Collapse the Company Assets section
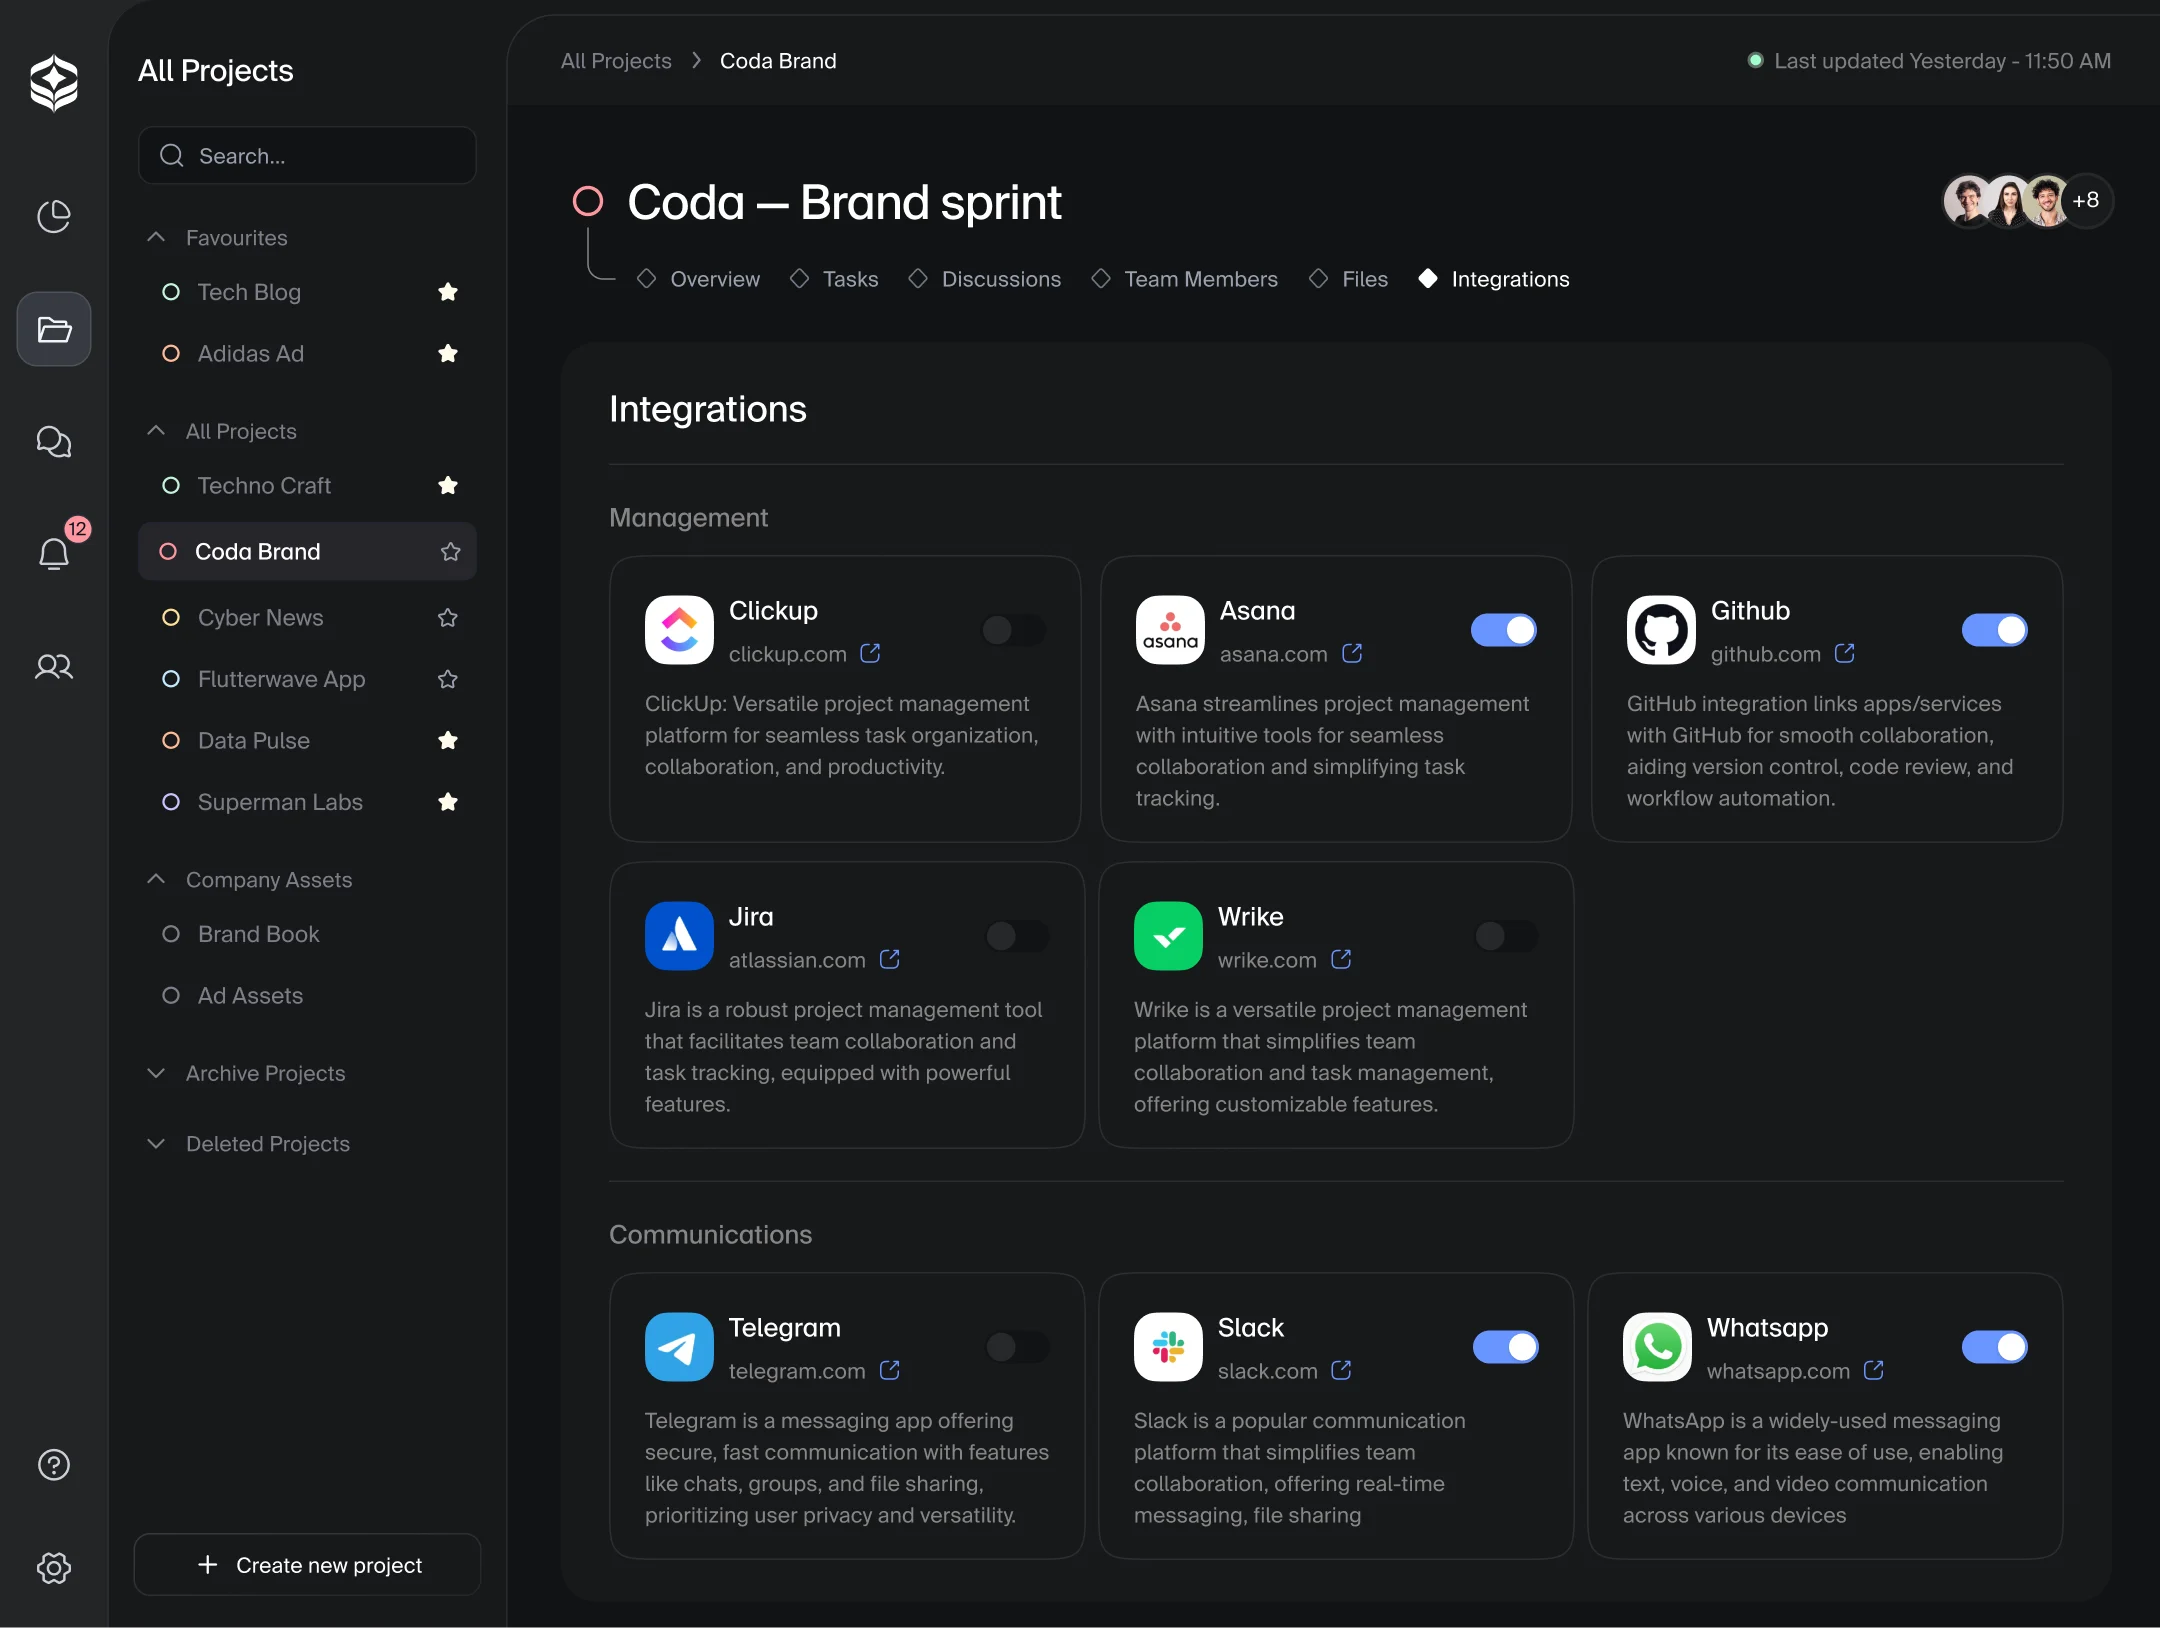This screenshot has height=1628, width=2160. pyautogui.click(x=156, y=879)
